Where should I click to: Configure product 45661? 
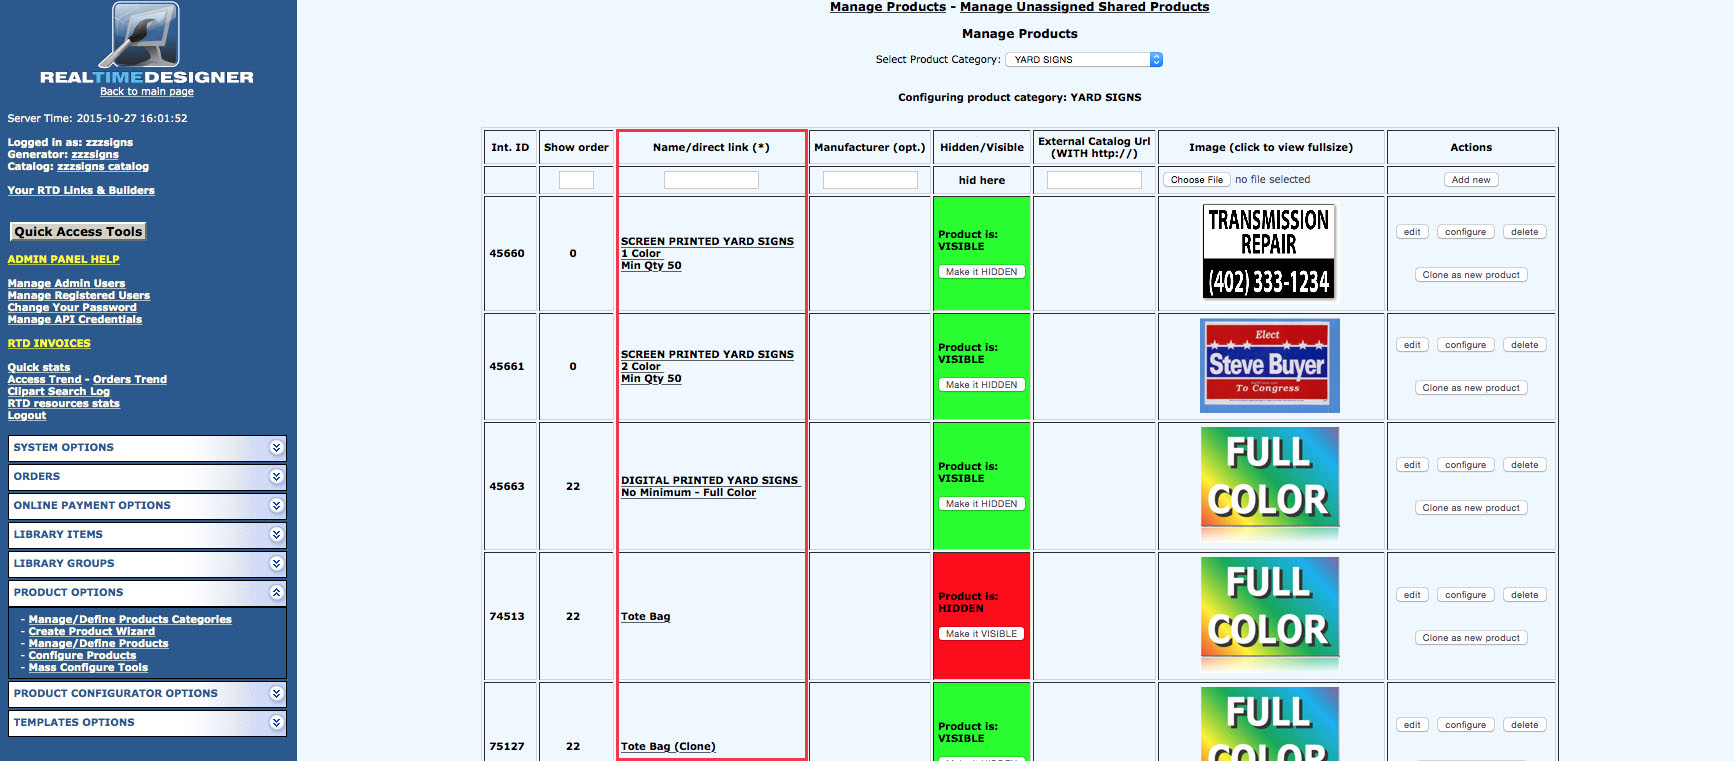pyautogui.click(x=1465, y=345)
